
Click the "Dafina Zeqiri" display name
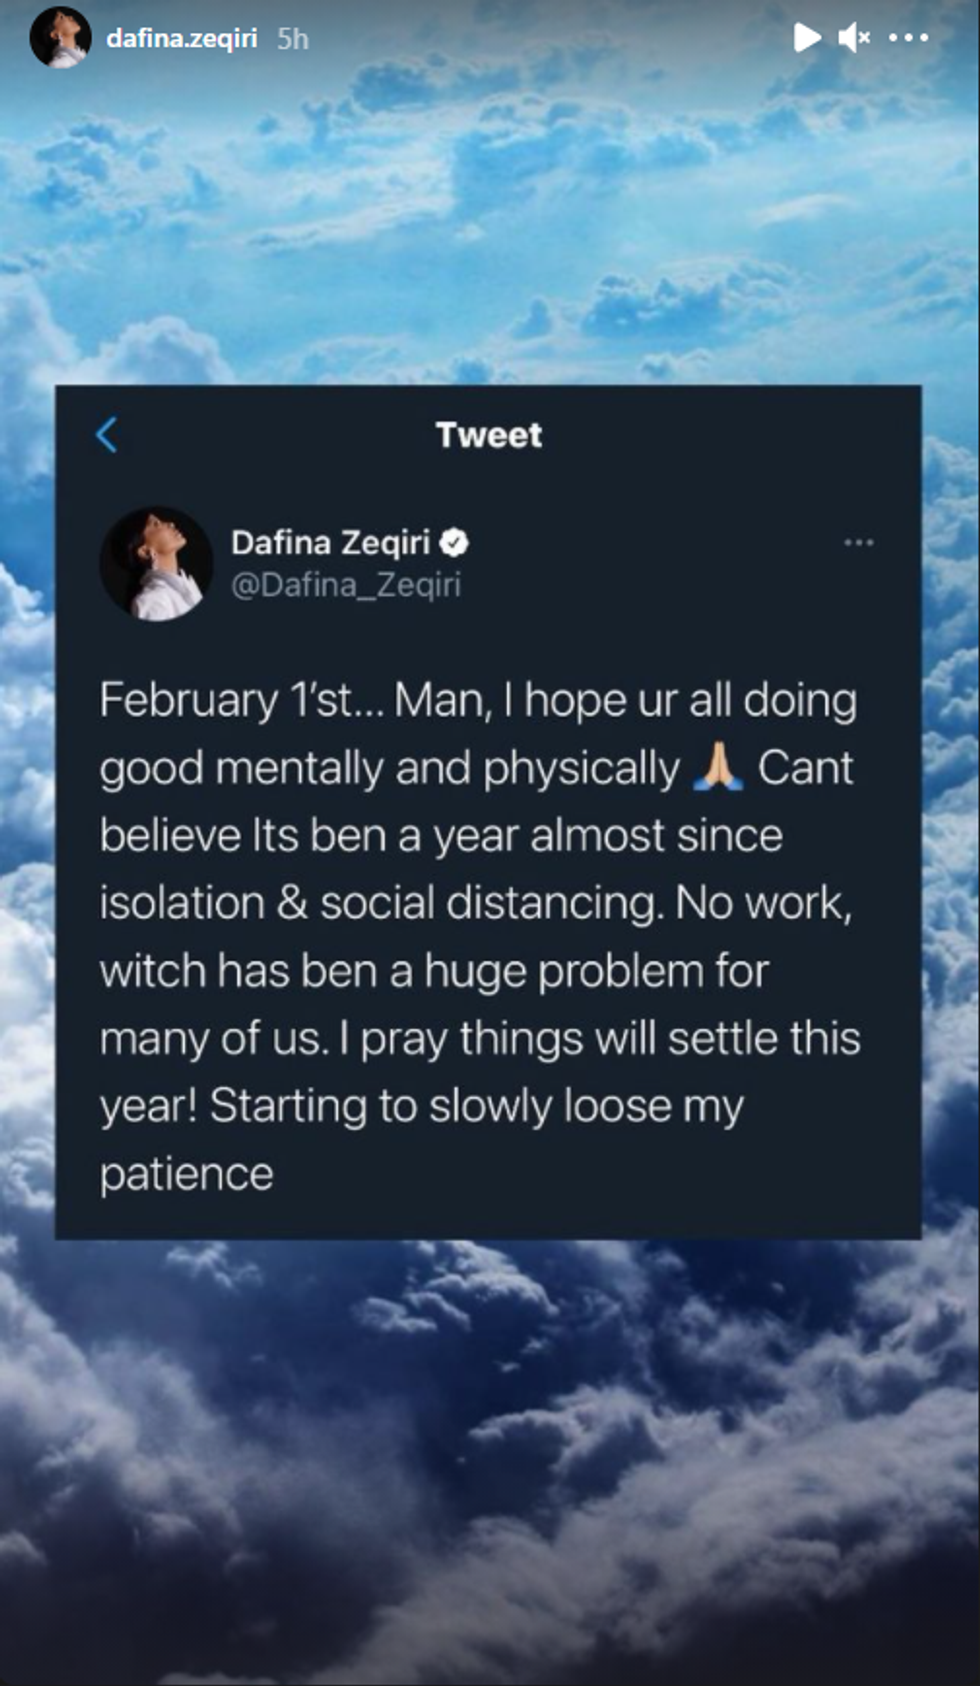tap(330, 542)
